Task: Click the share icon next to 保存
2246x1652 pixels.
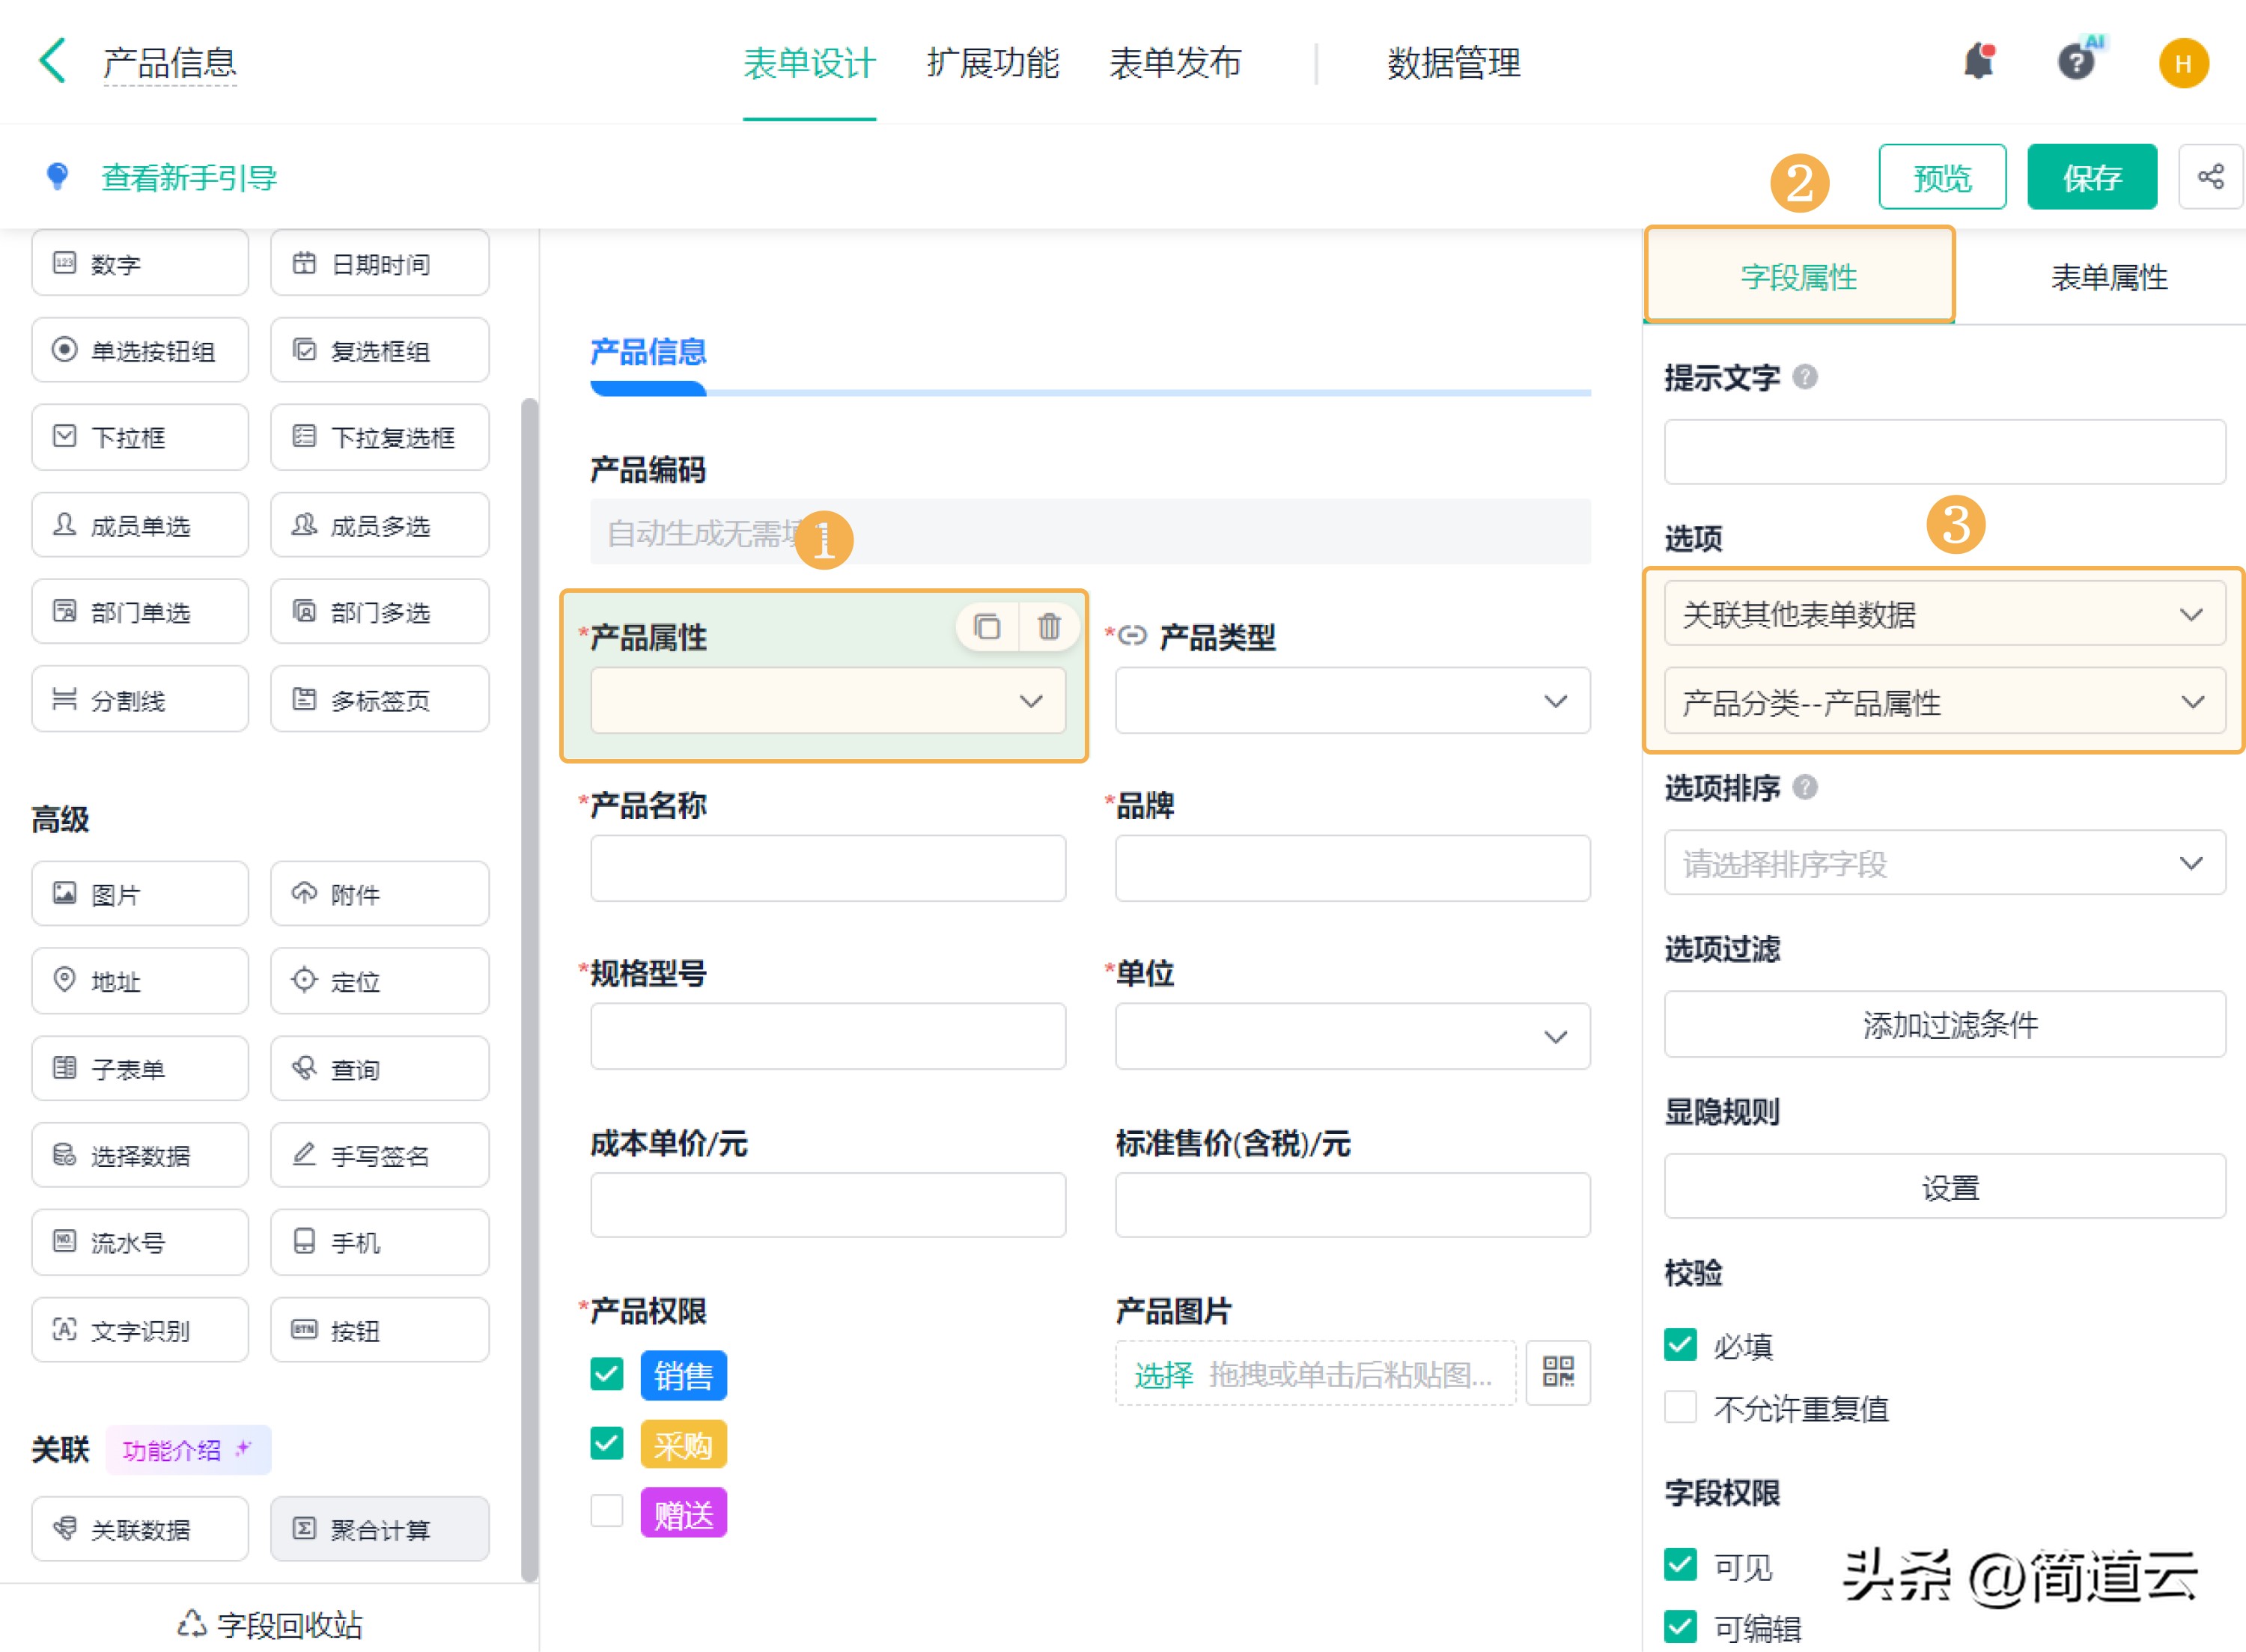Action: click(x=2210, y=177)
